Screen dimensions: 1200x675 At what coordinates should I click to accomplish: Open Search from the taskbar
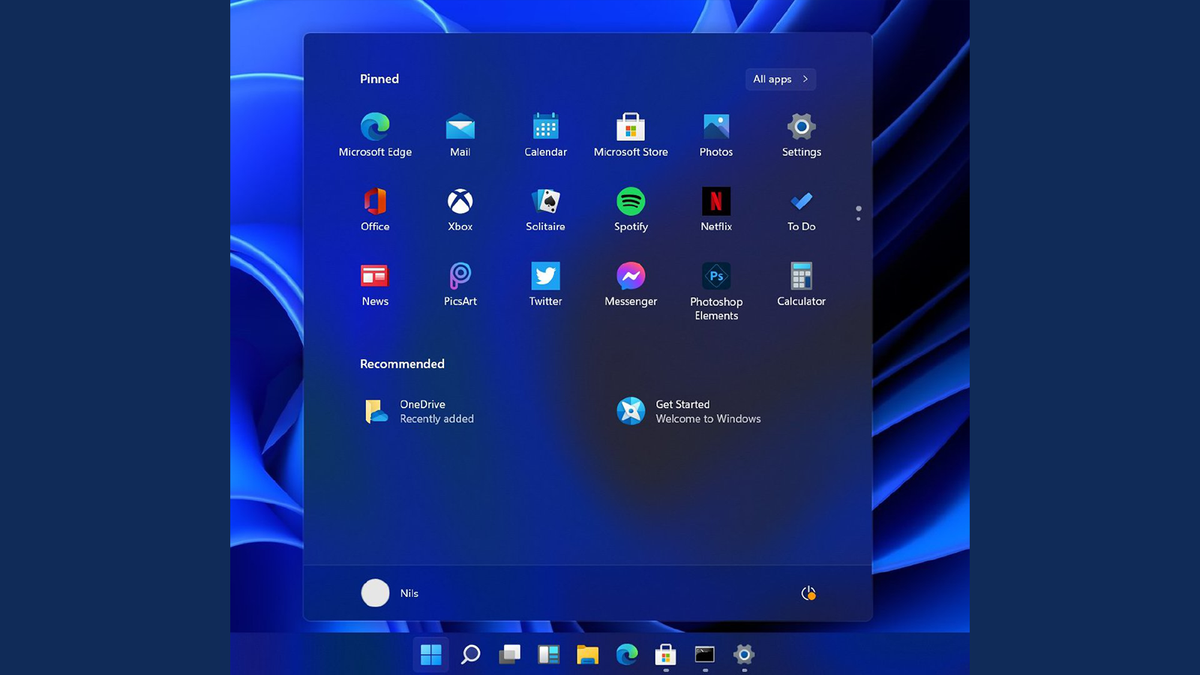(470, 655)
